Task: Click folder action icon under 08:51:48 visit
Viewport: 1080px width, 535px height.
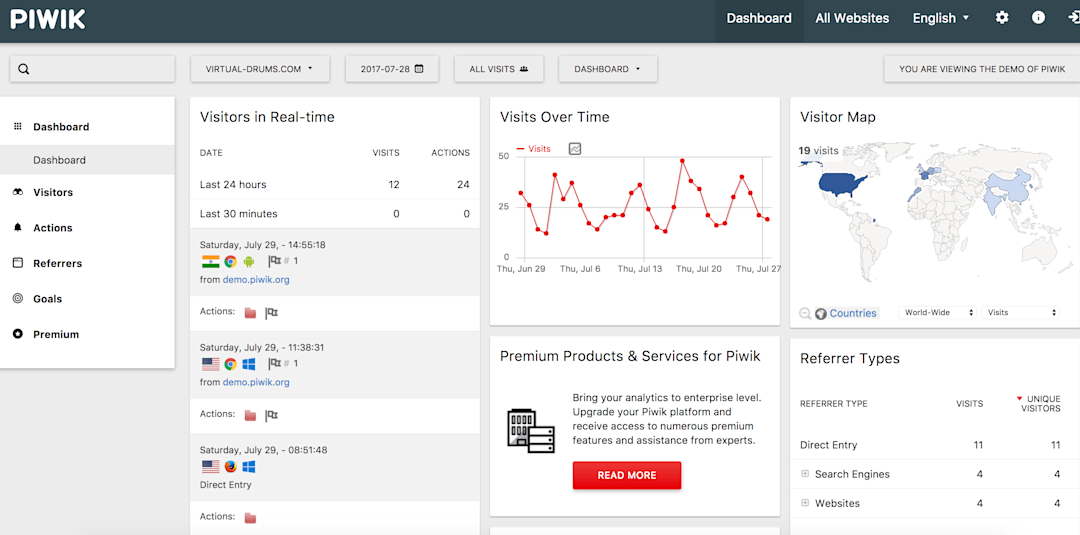Action: point(251,517)
